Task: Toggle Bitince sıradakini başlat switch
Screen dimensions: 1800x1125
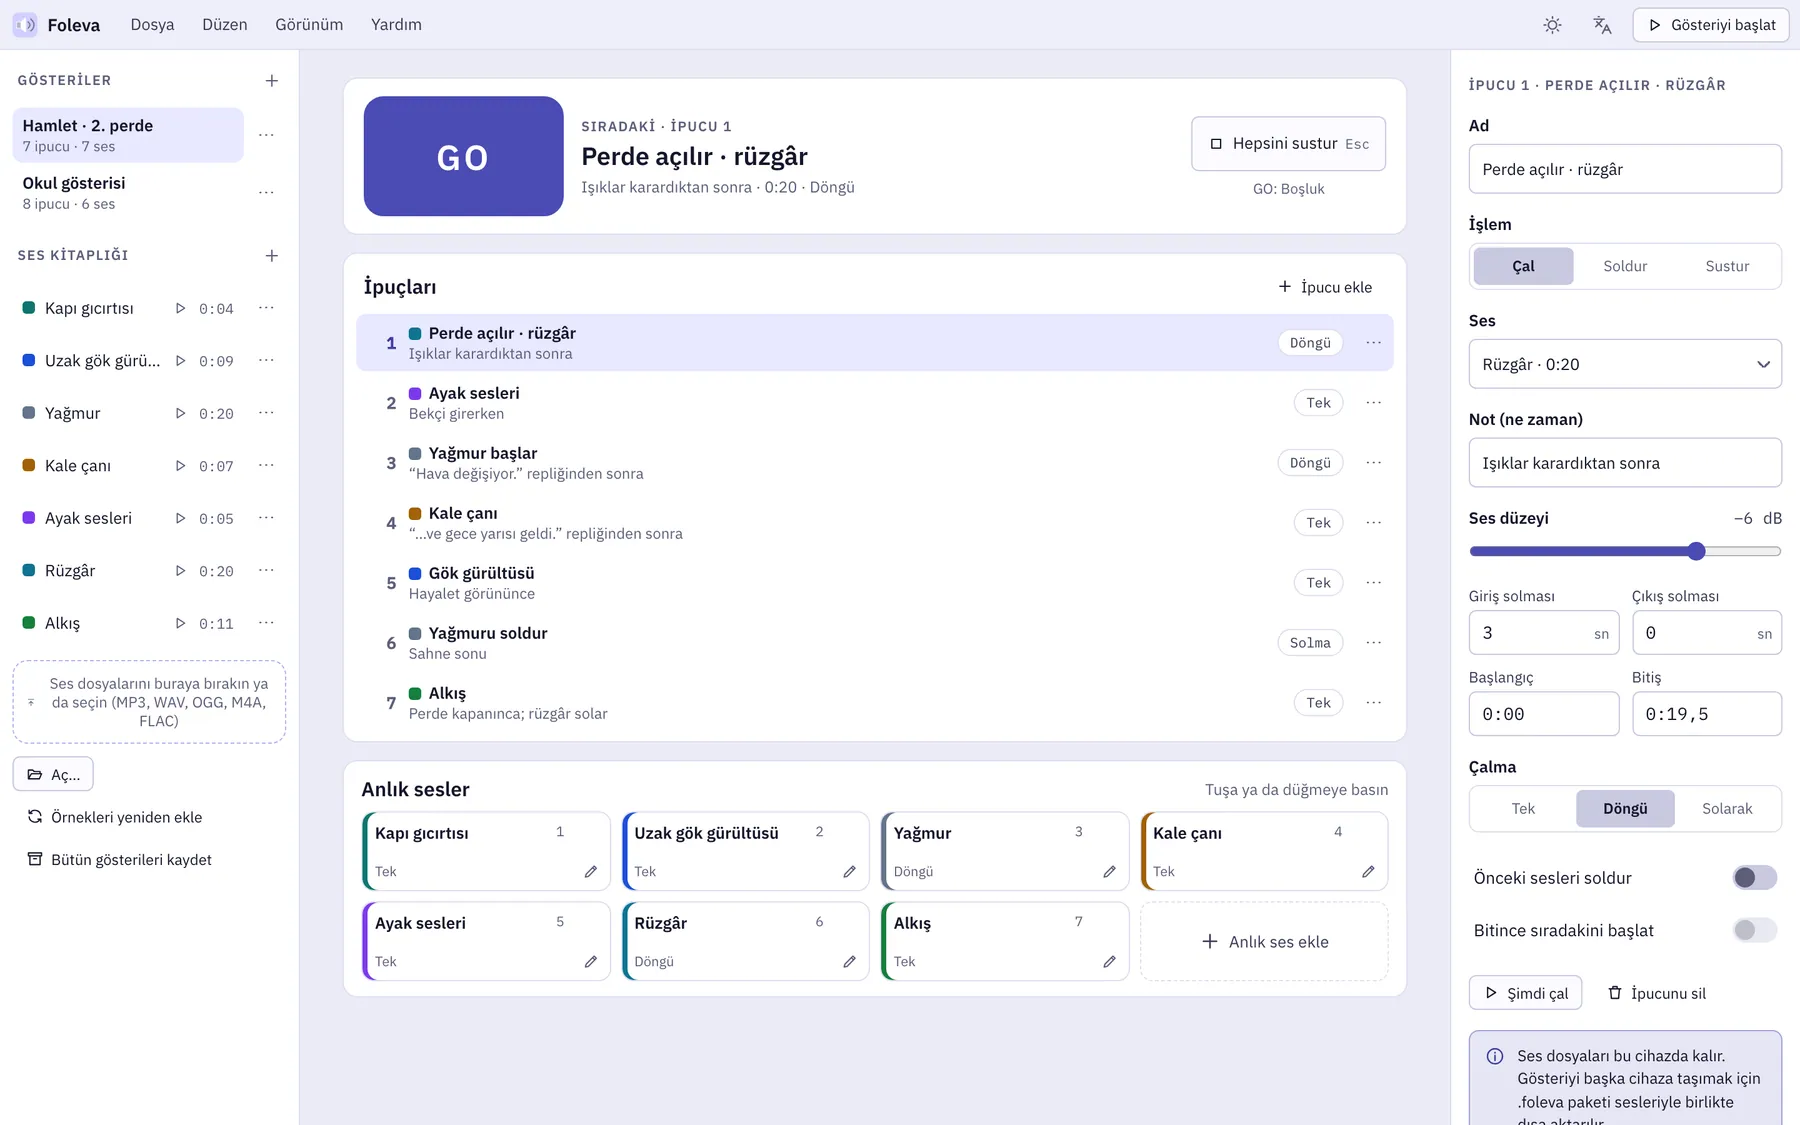Action: click(x=1755, y=931)
